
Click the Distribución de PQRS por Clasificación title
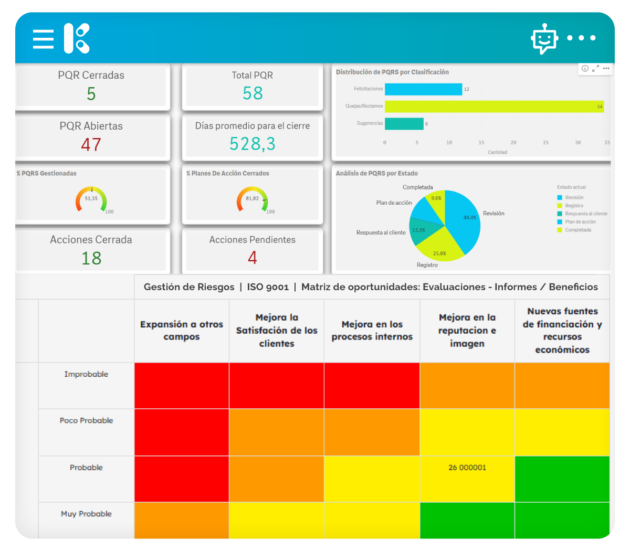[x=392, y=72]
